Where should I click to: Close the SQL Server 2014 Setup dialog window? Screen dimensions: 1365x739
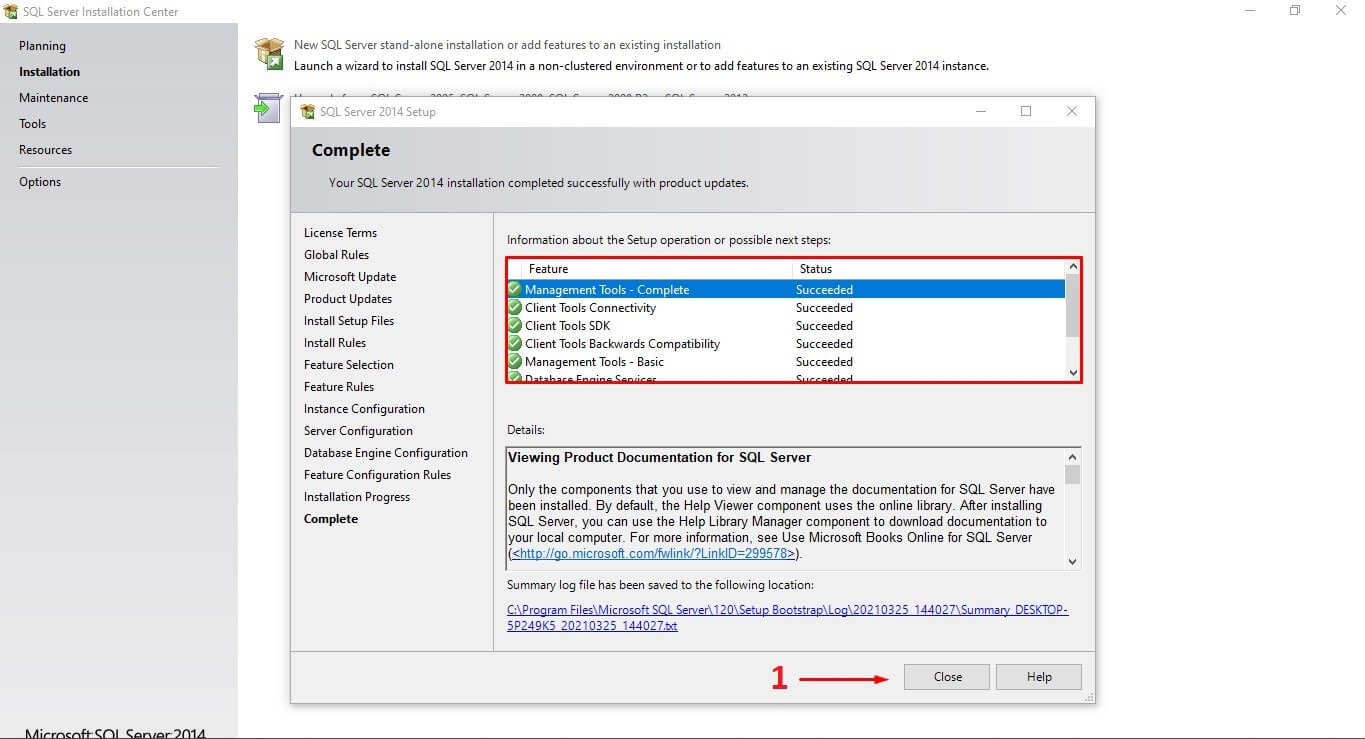1072,111
